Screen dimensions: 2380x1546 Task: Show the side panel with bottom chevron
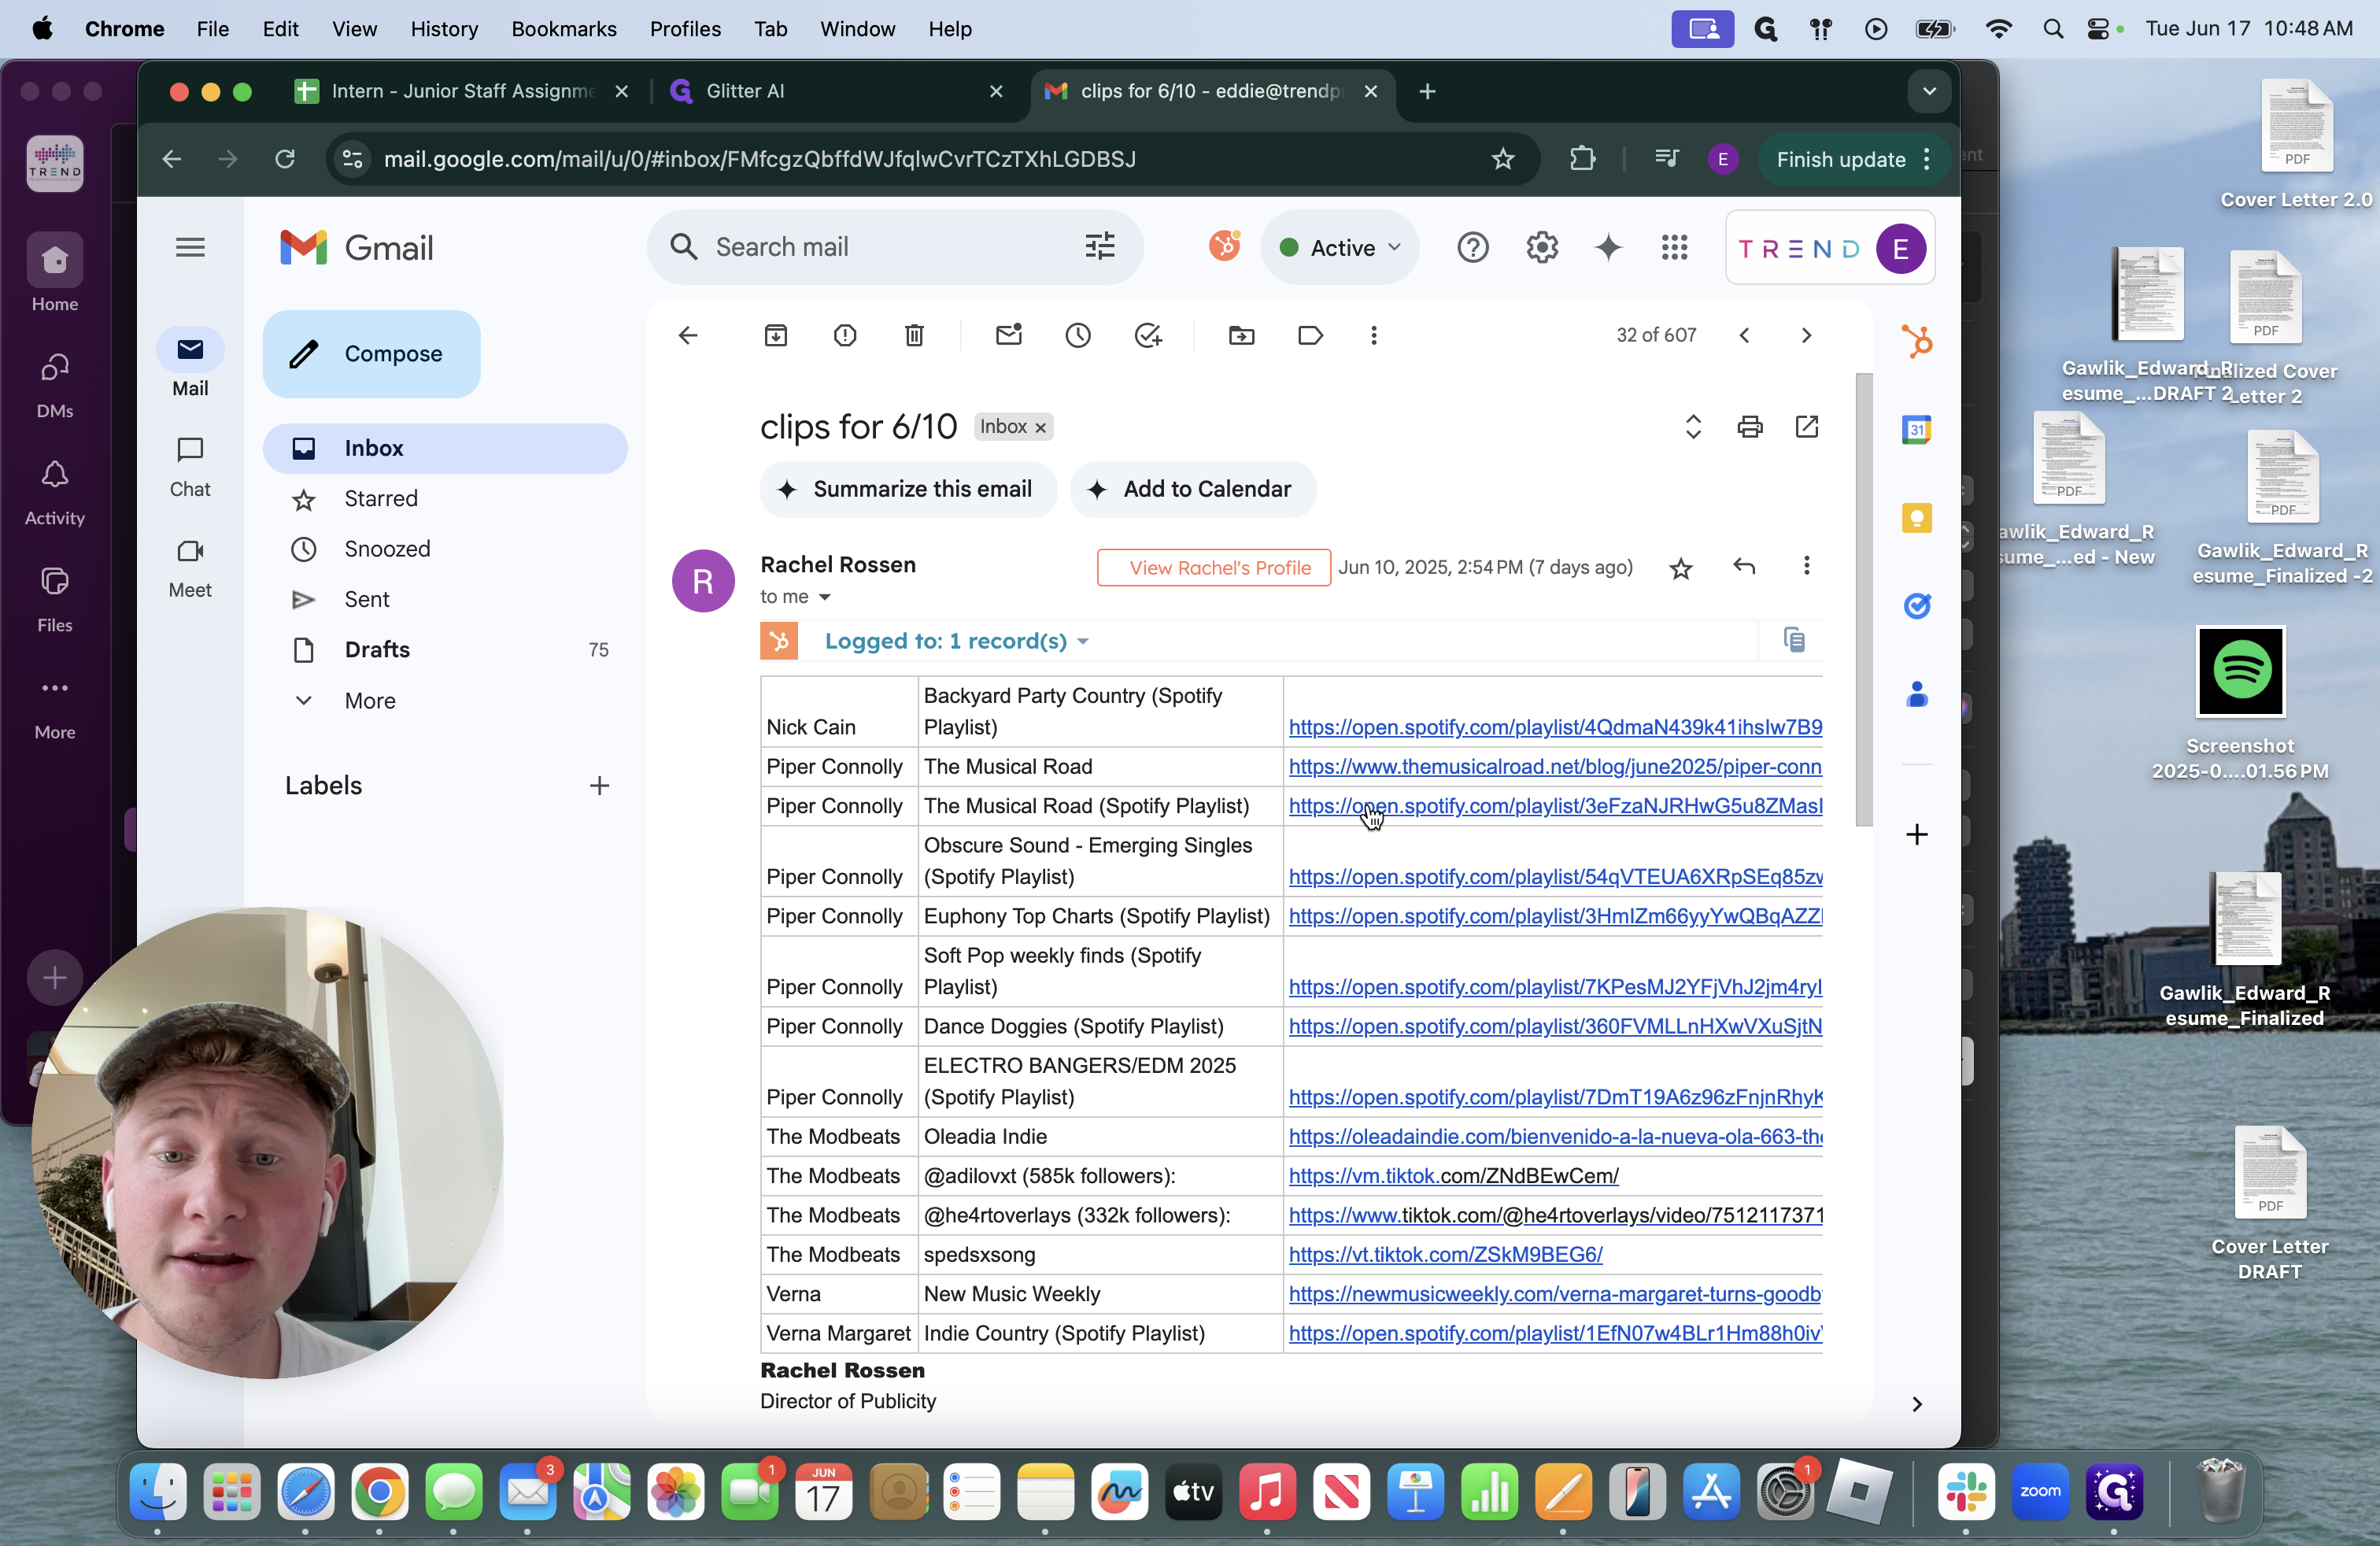click(x=1916, y=1404)
